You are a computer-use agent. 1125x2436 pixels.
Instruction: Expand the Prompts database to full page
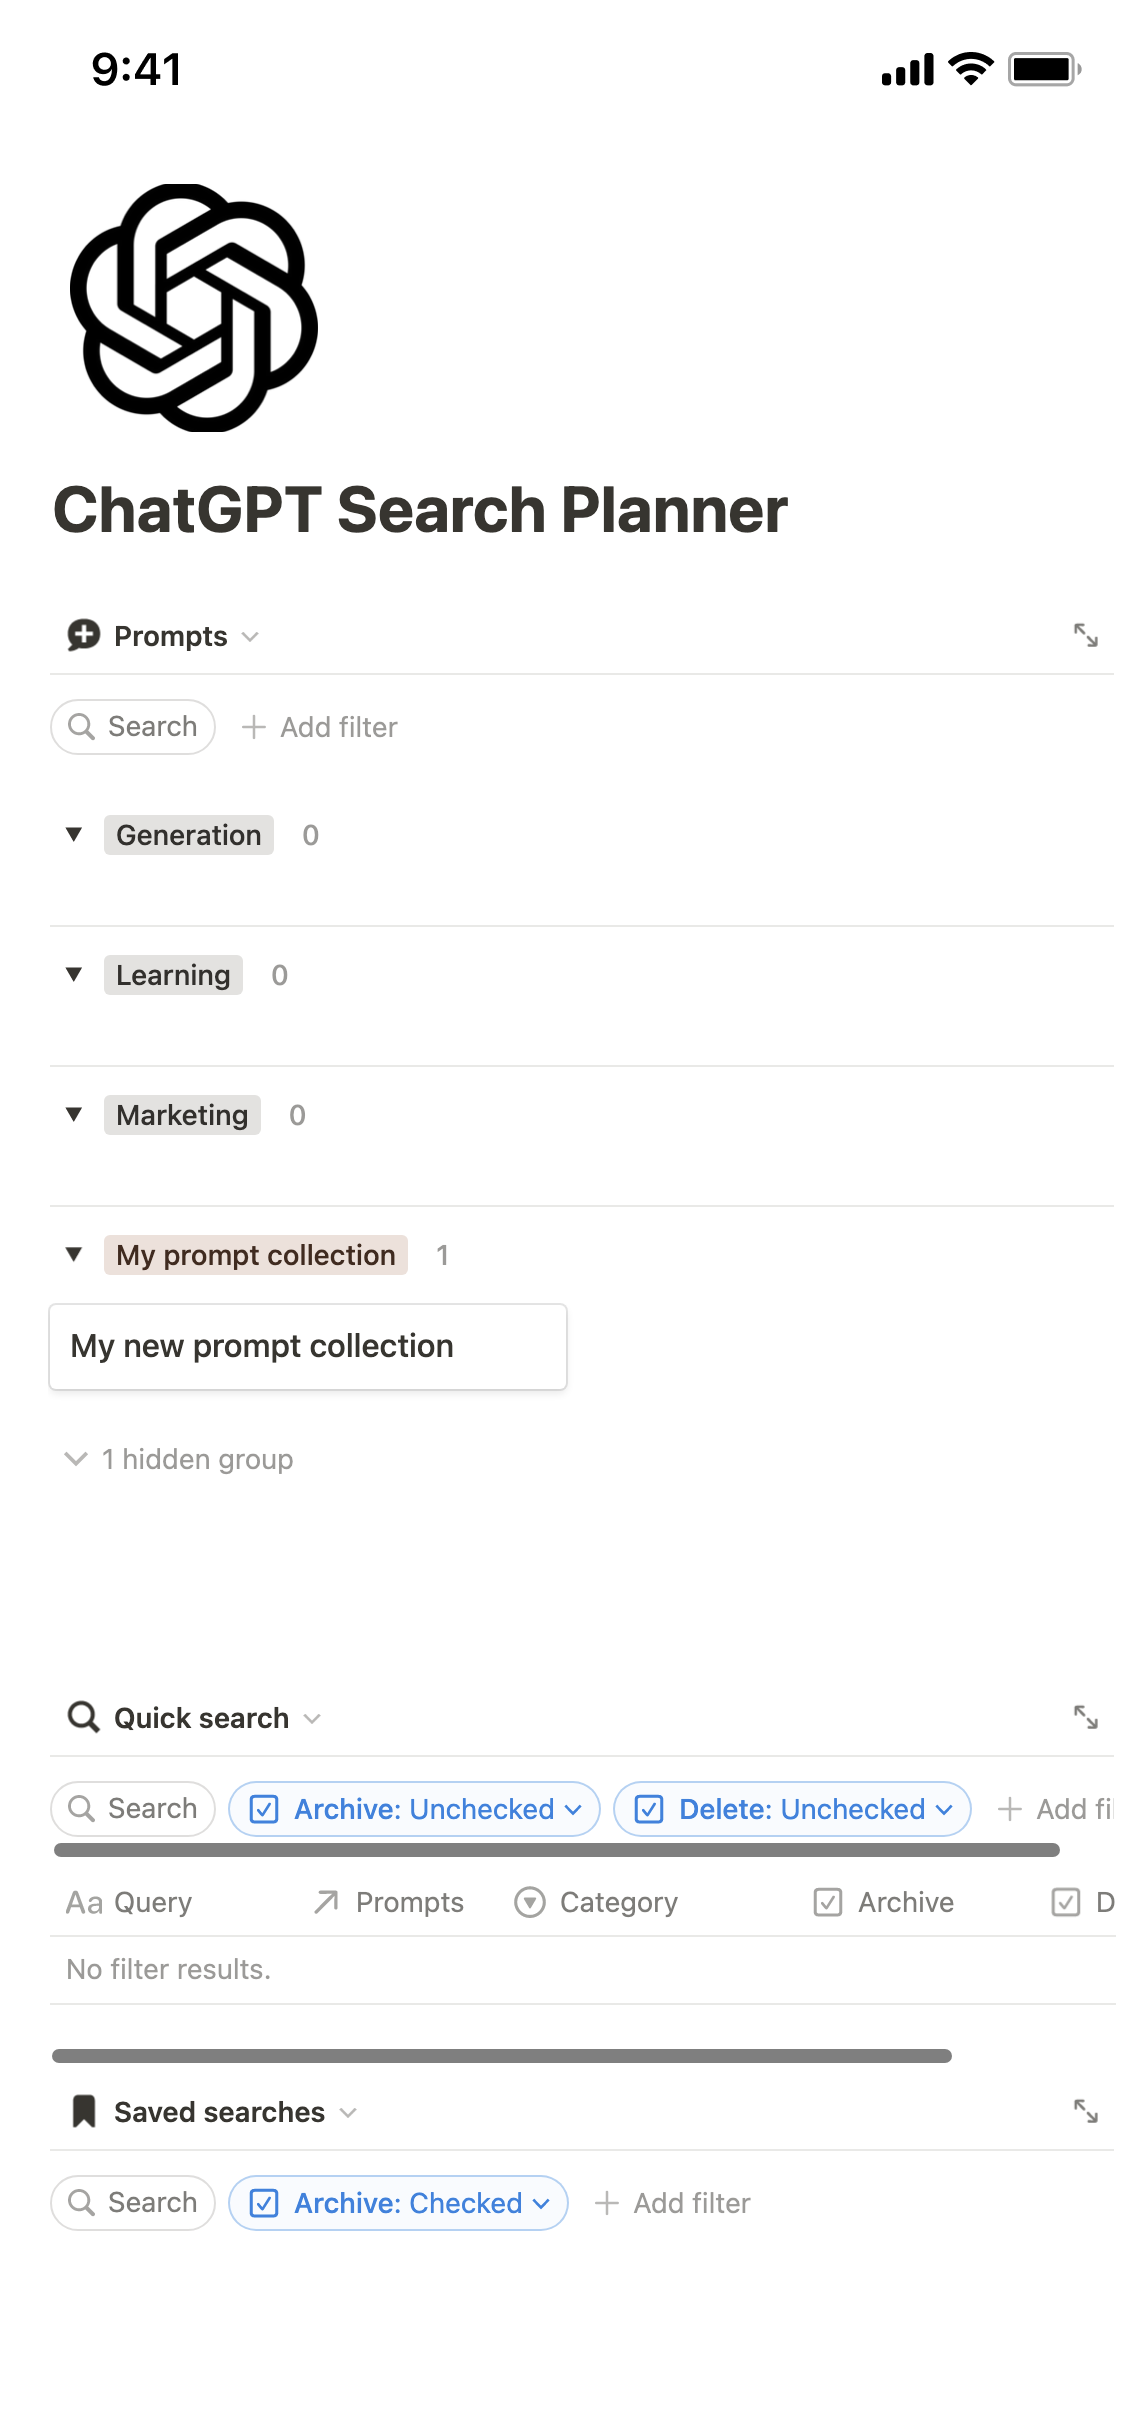[x=1085, y=636]
